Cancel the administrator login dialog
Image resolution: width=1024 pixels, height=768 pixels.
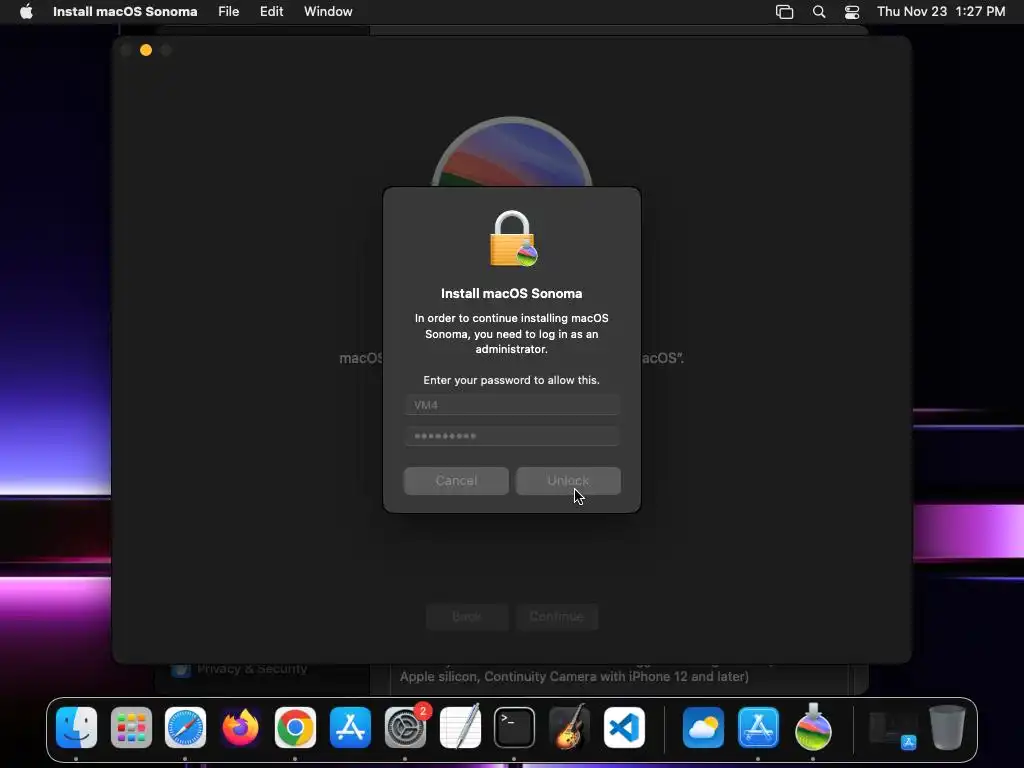(x=456, y=481)
